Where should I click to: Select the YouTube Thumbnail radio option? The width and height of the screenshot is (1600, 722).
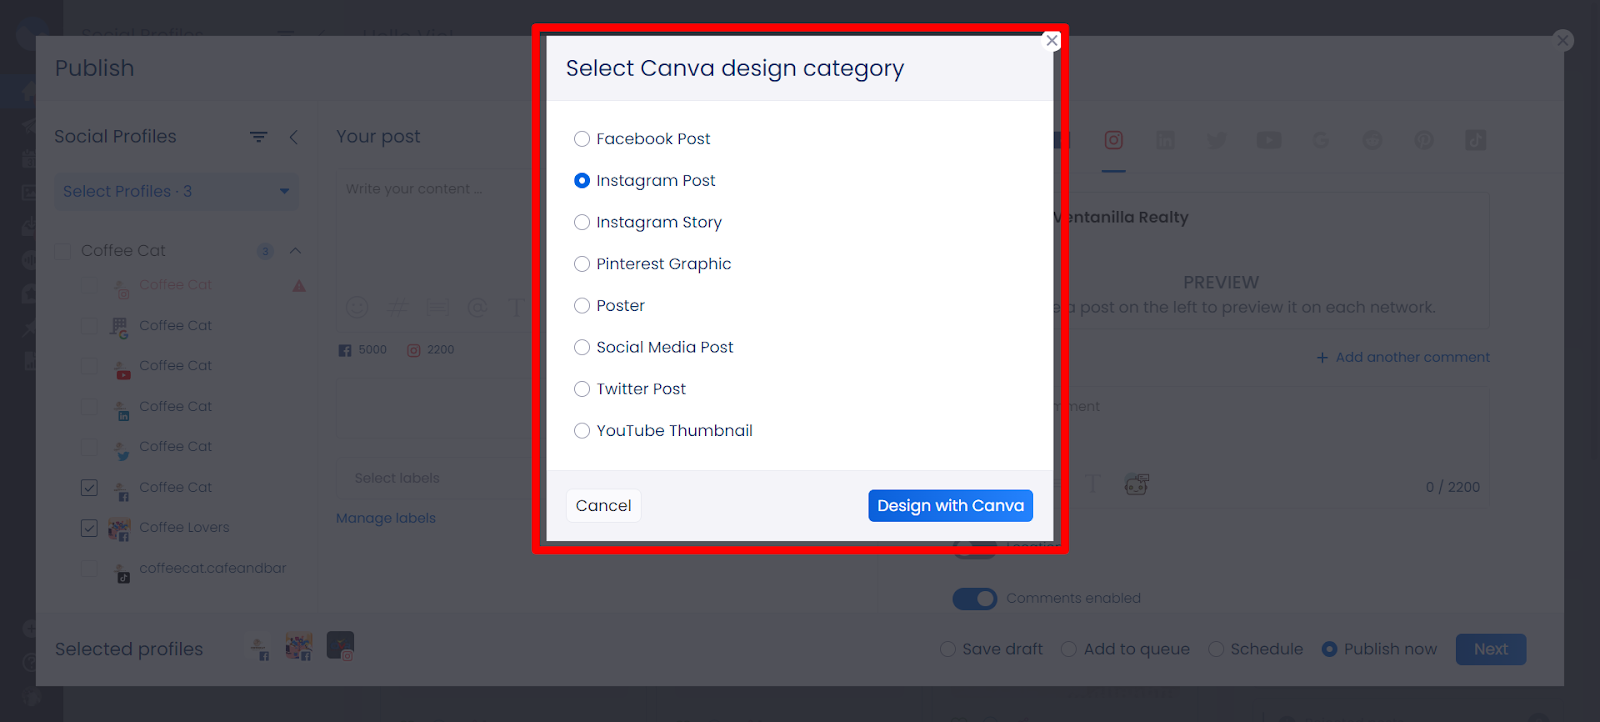[x=582, y=431]
